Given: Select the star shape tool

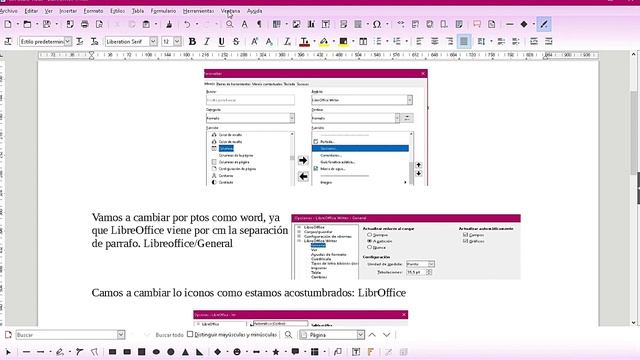Looking at the screenshot, I should click(276, 352).
